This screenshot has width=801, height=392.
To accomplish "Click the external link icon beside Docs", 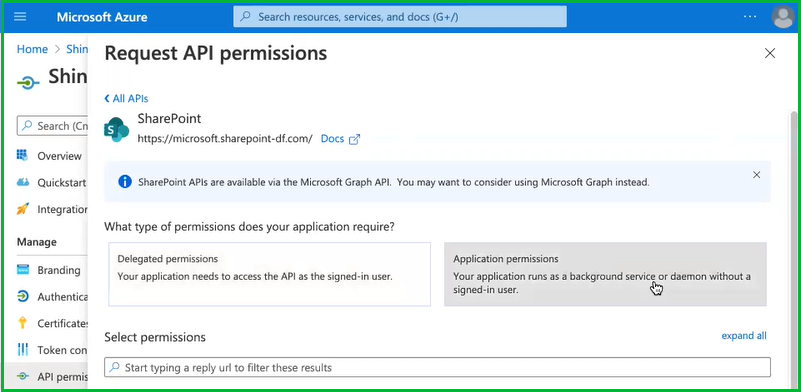I will point(354,139).
